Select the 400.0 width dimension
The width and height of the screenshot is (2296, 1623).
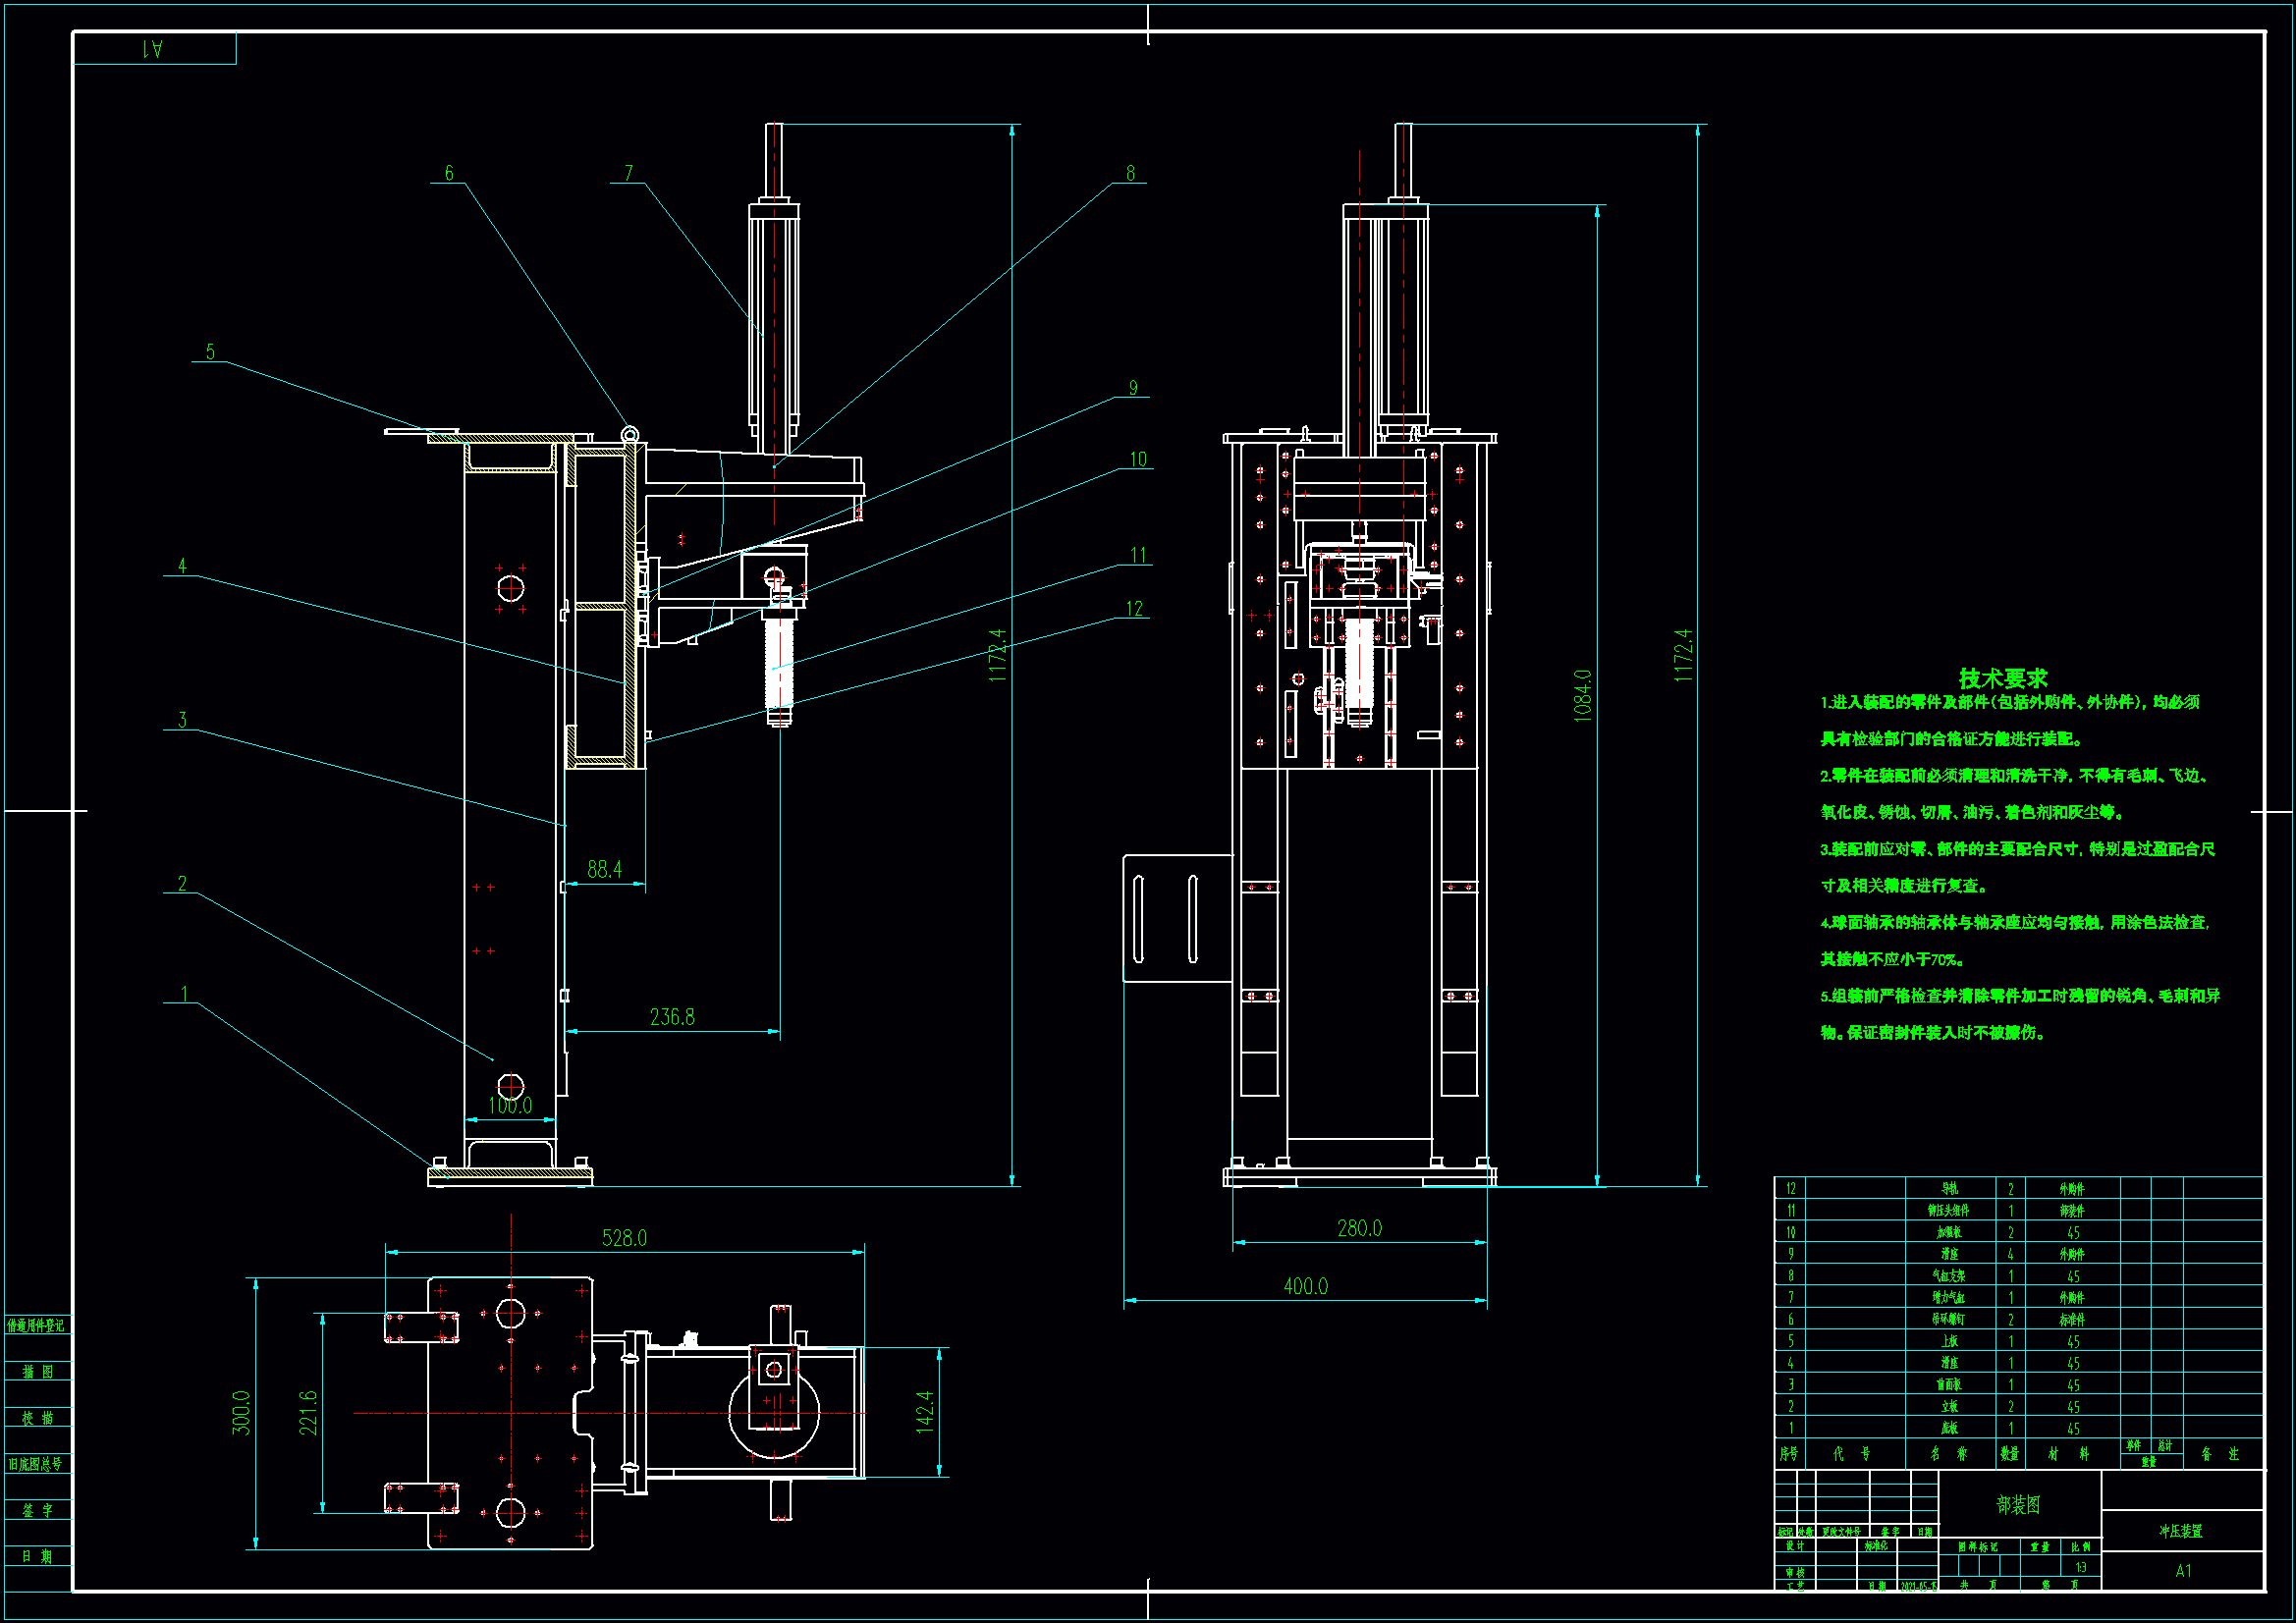coord(1305,1286)
